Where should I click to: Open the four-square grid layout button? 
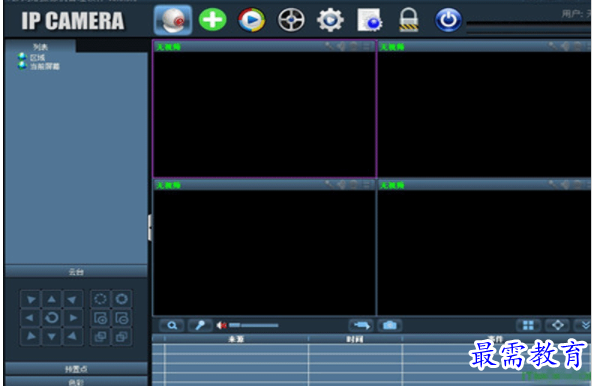(x=528, y=326)
